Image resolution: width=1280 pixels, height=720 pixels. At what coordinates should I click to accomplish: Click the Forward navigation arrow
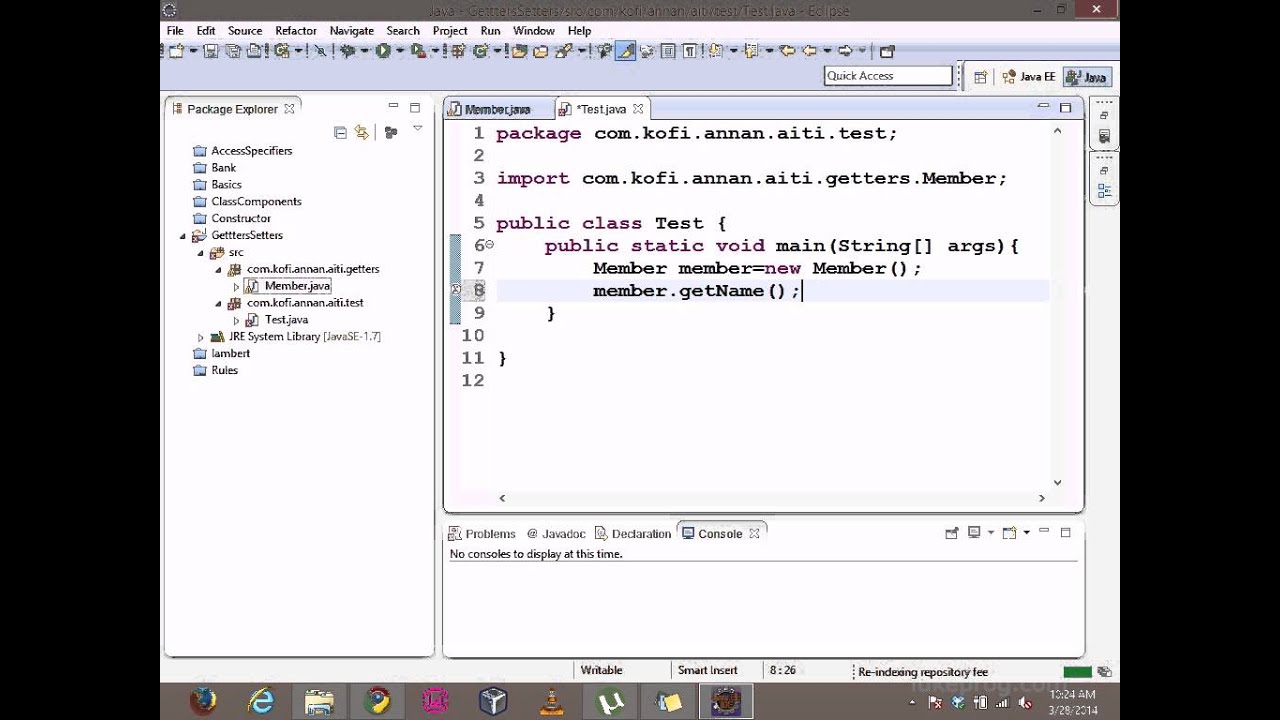coord(845,51)
